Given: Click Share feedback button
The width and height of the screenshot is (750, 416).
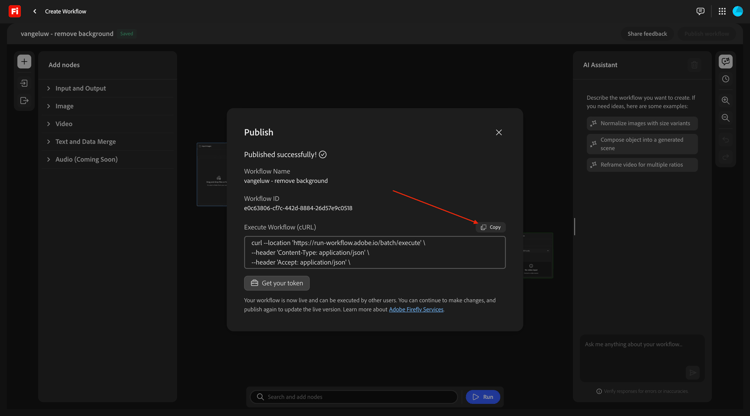Looking at the screenshot, I should pos(647,34).
